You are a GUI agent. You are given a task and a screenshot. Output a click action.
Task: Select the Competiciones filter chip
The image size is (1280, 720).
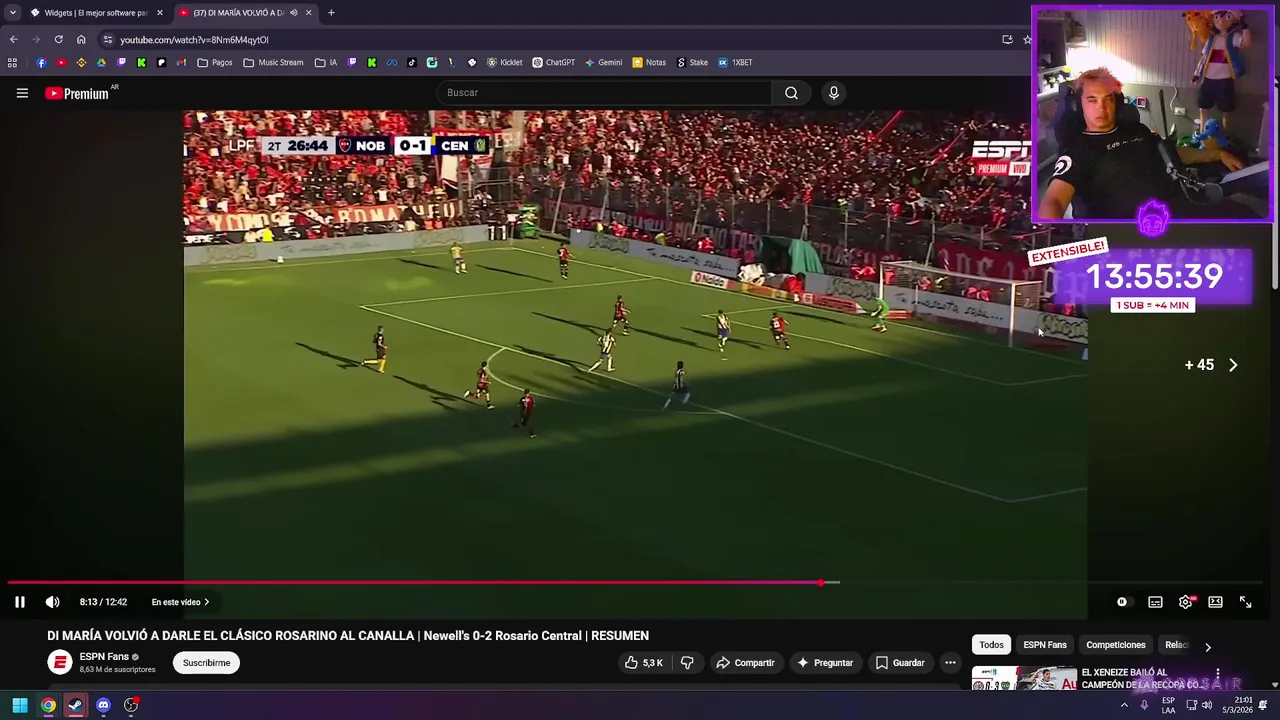coord(1116,645)
